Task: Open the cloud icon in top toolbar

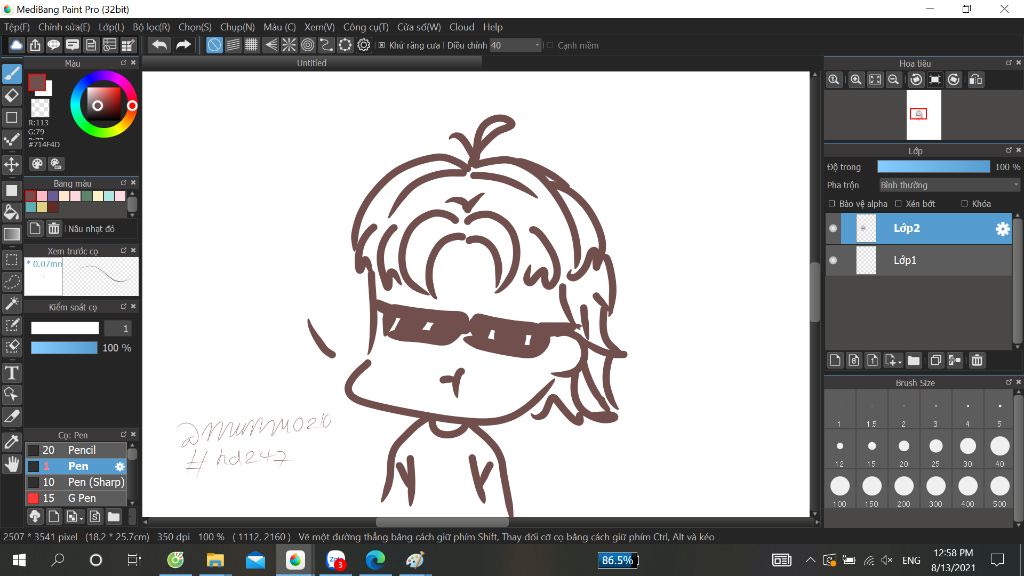Action: click(16, 45)
